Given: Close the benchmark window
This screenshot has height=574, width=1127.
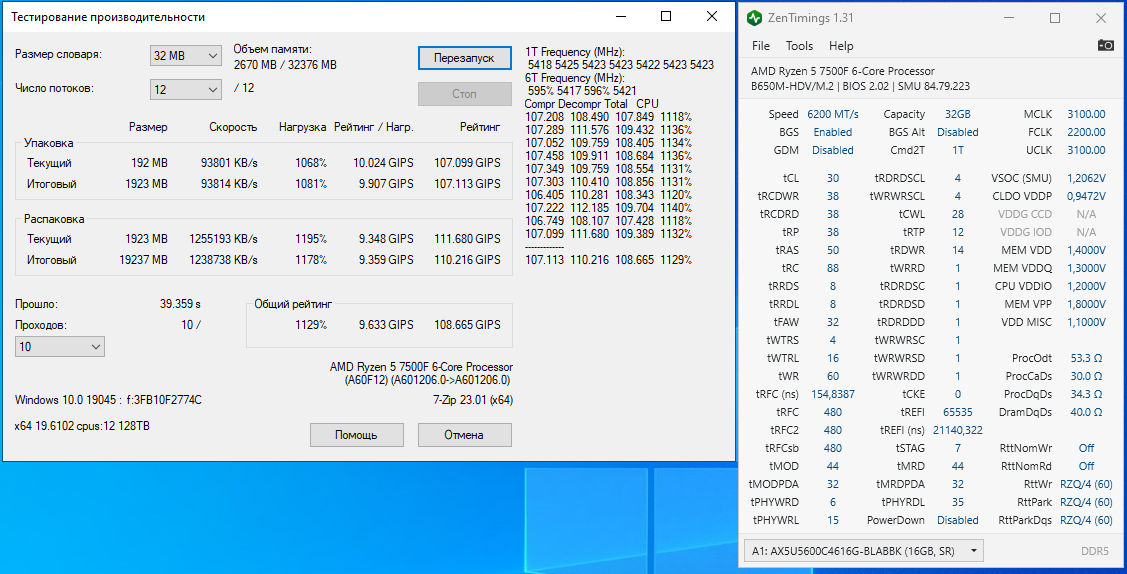Looking at the screenshot, I should click(712, 16).
